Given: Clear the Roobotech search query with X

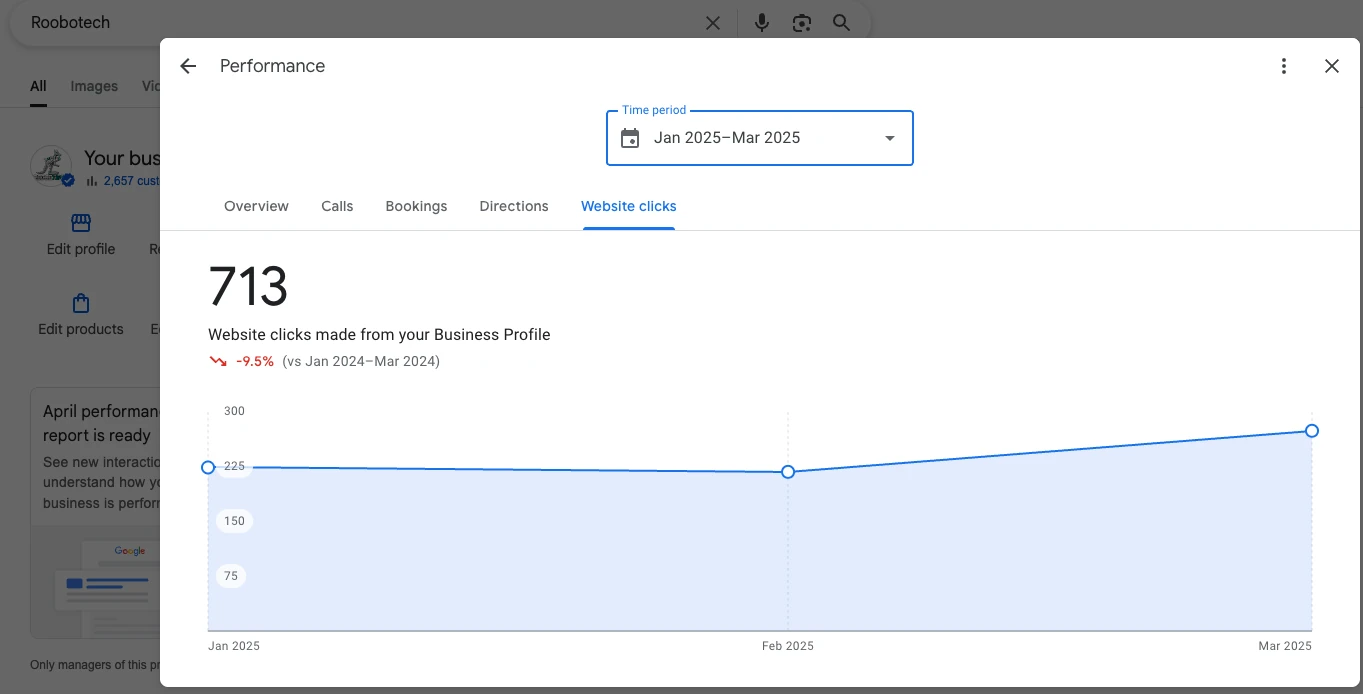Looking at the screenshot, I should [713, 23].
